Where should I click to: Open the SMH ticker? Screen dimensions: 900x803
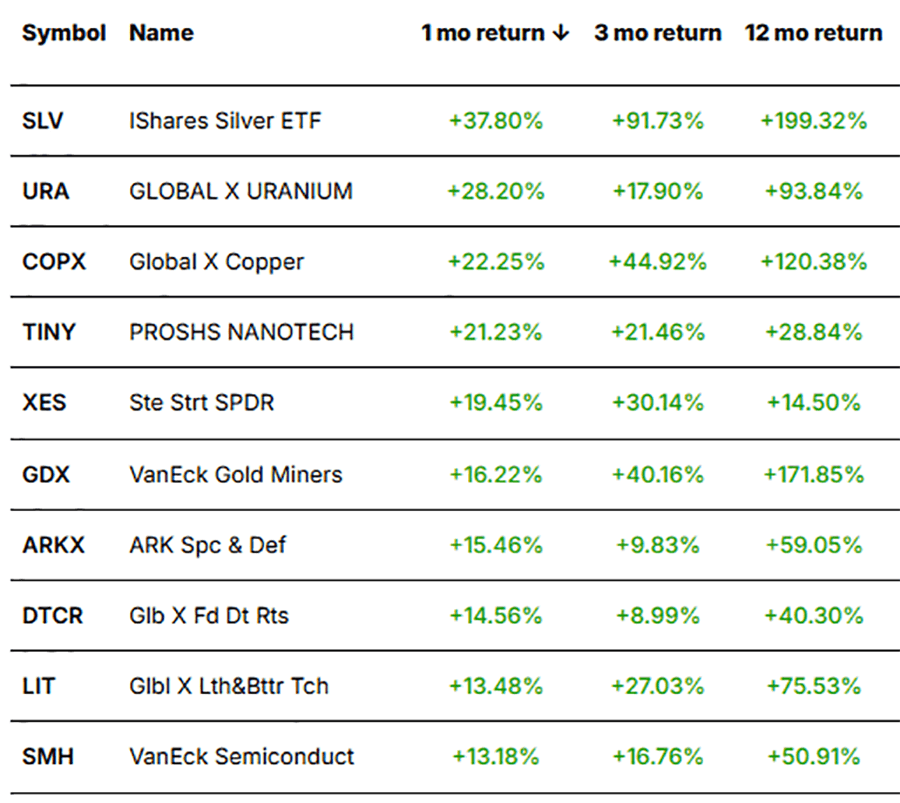pos(45,756)
